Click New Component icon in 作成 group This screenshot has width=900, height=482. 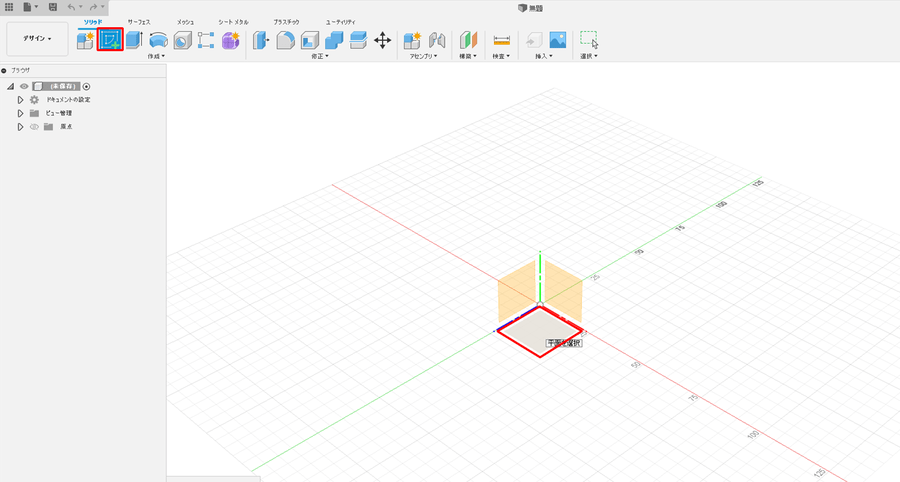pyautogui.click(x=85, y=40)
